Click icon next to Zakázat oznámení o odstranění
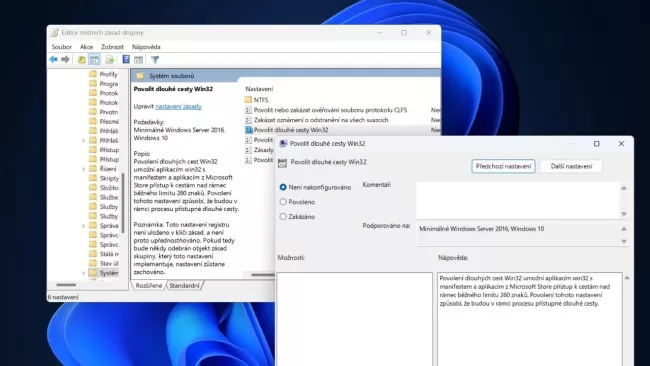This screenshot has width=650, height=366. click(248, 120)
